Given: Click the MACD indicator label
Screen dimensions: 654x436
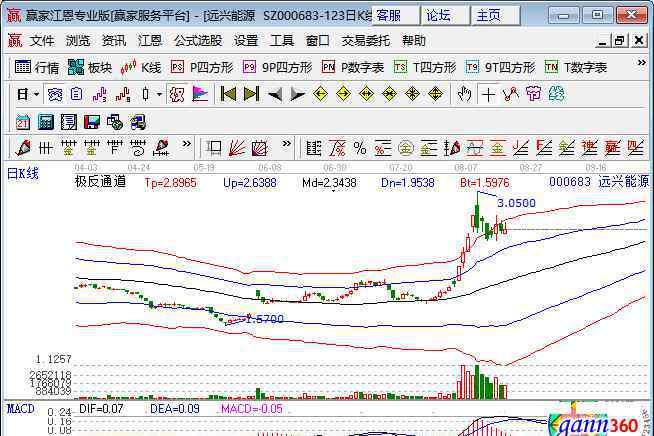Looking at the screenshot, I should 20,409.
